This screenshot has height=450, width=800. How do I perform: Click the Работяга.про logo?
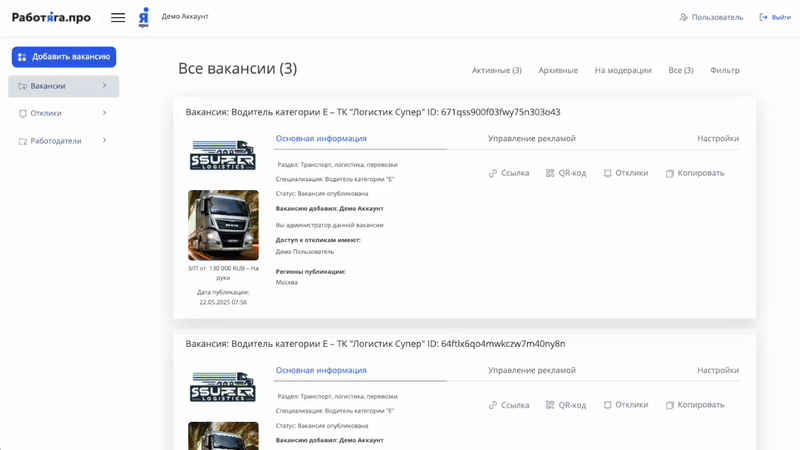click(51, 17)
